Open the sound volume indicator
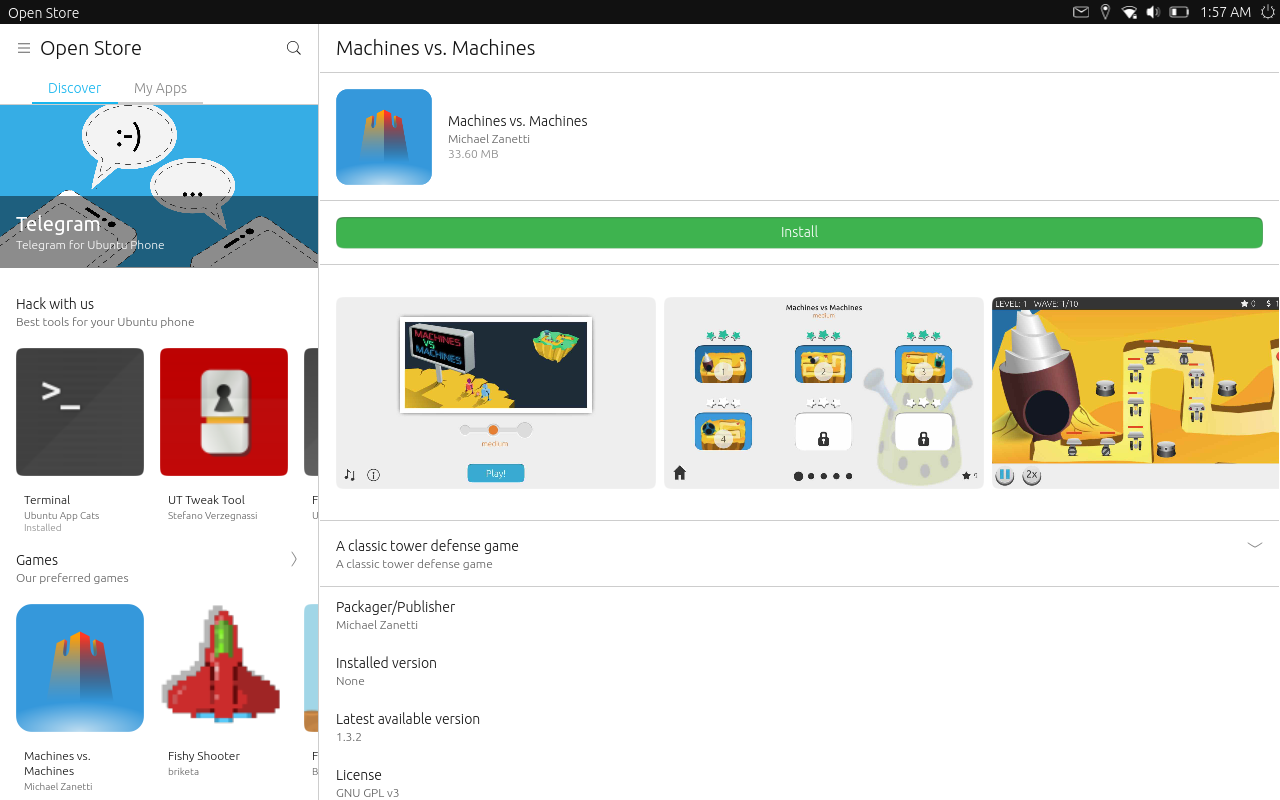This screenshot has width=1280, height=800. pos(1153,12)
